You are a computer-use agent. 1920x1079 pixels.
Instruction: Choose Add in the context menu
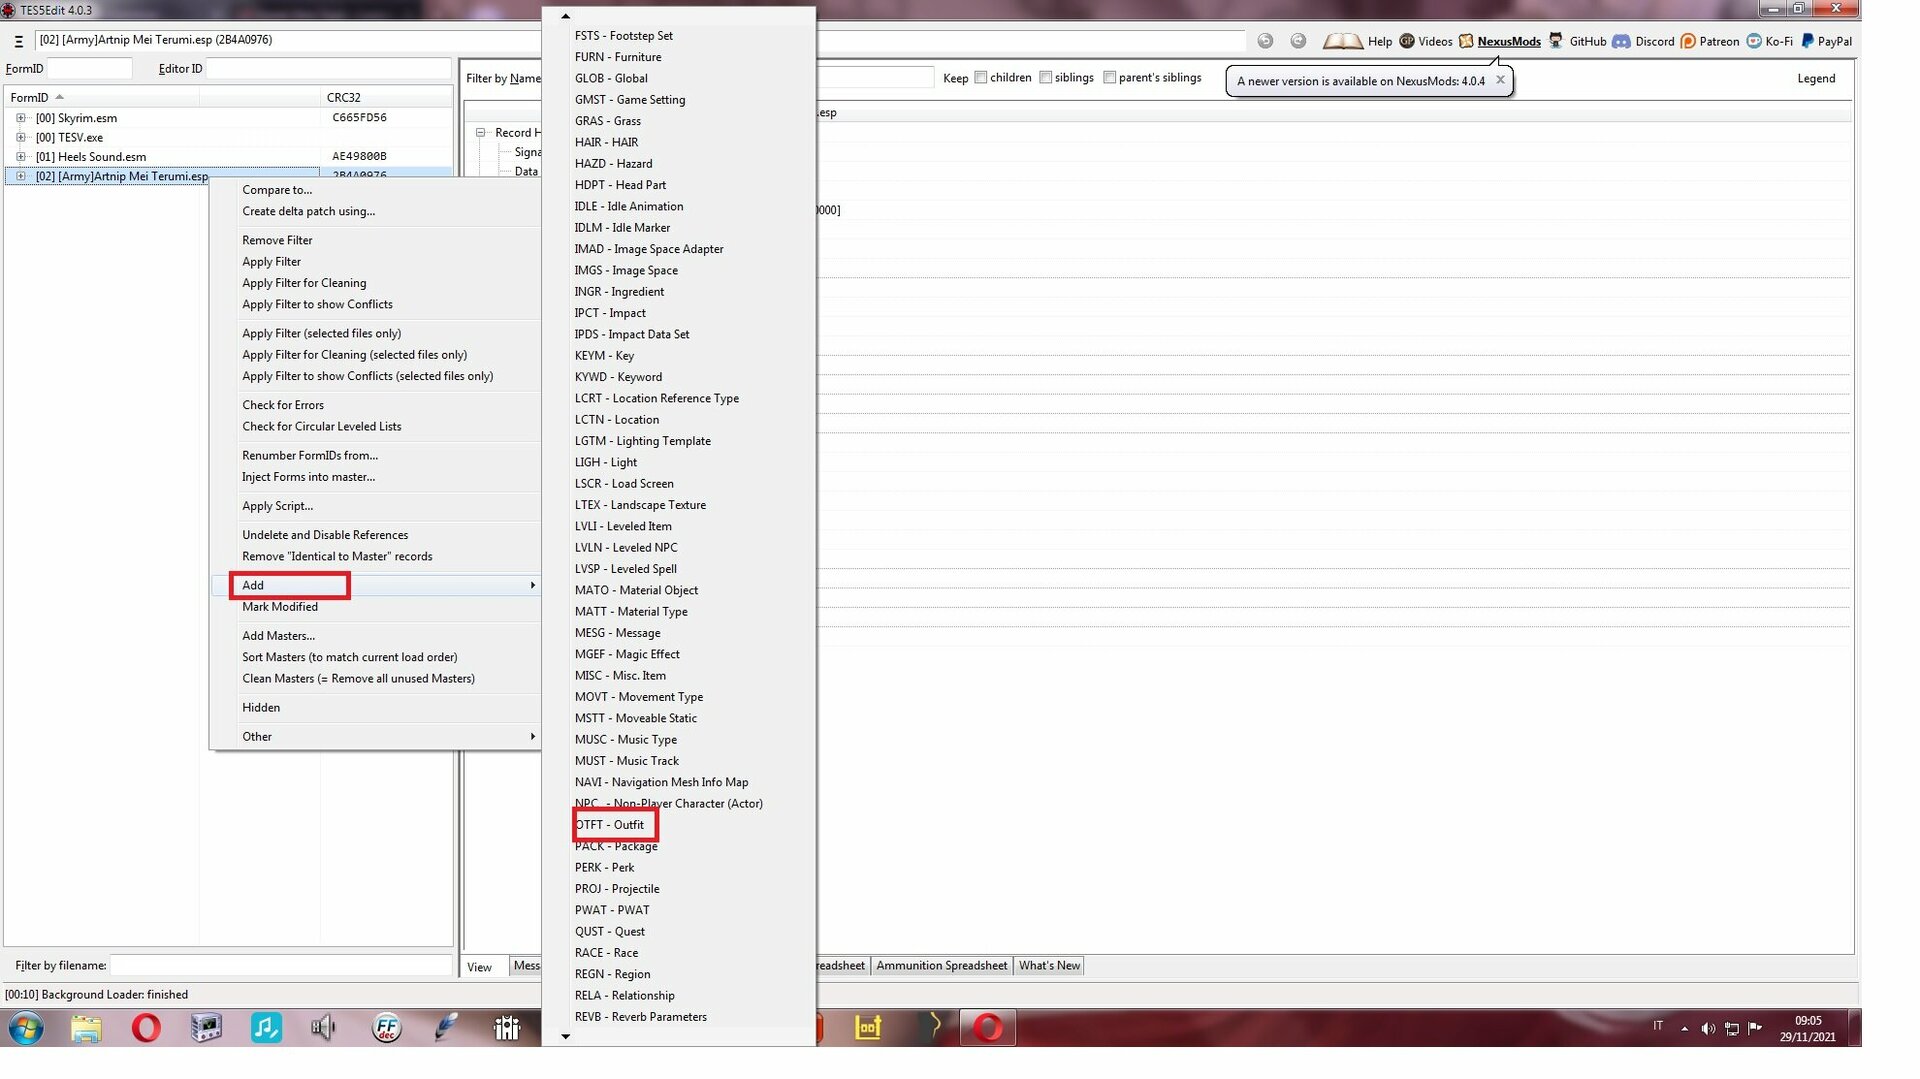coord(375,586)
